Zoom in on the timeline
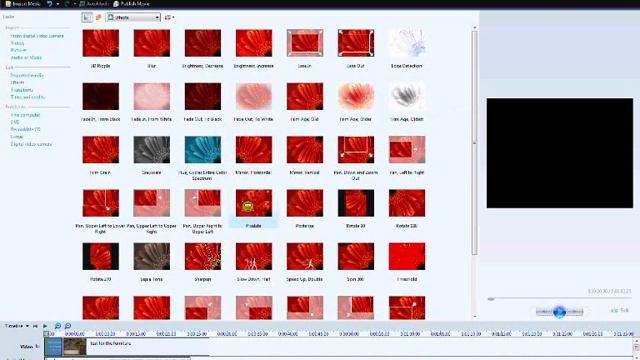The image size is (640, 360). (x=58, y=326)
